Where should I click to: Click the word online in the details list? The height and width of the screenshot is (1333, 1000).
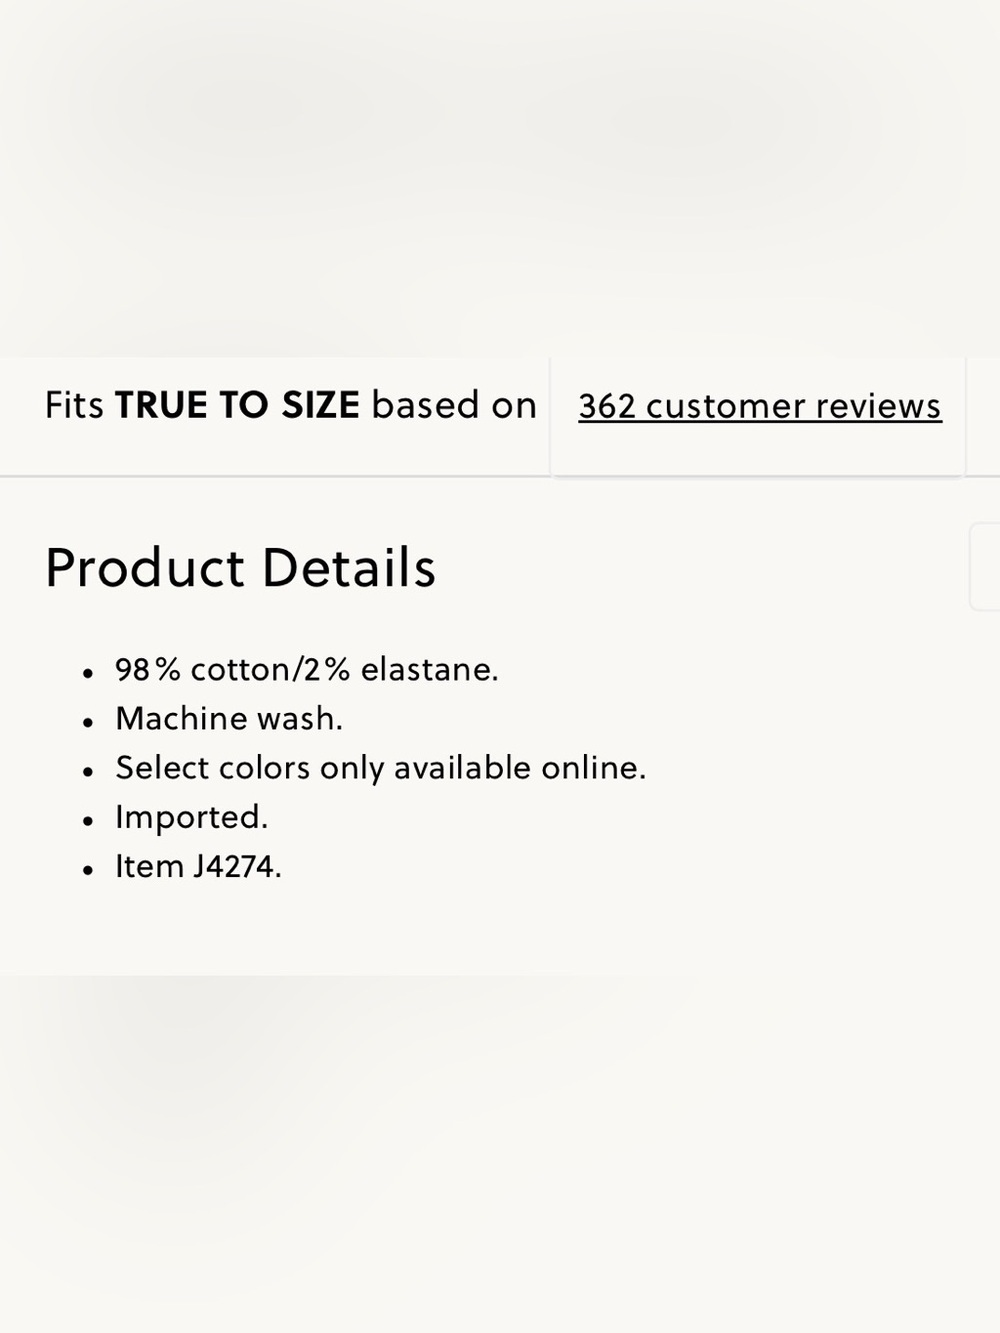pos(594,767)
